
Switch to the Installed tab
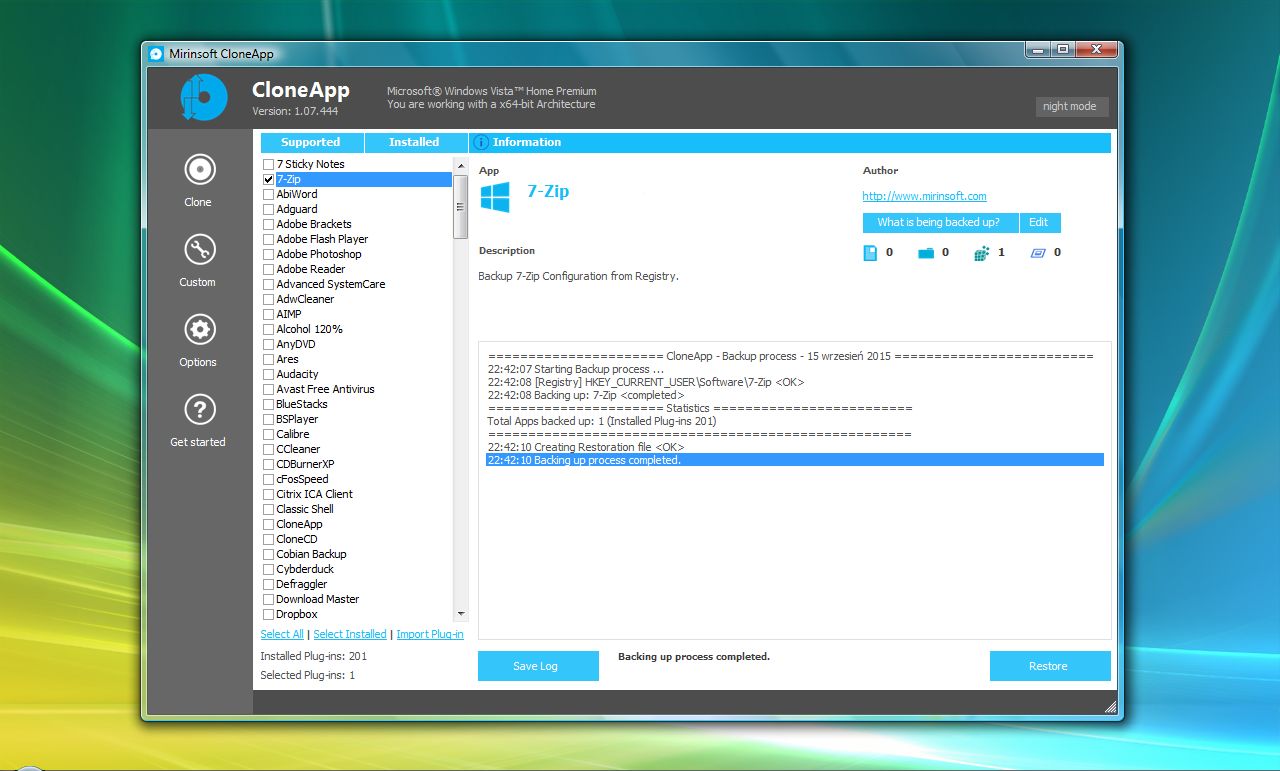[415, 143]
